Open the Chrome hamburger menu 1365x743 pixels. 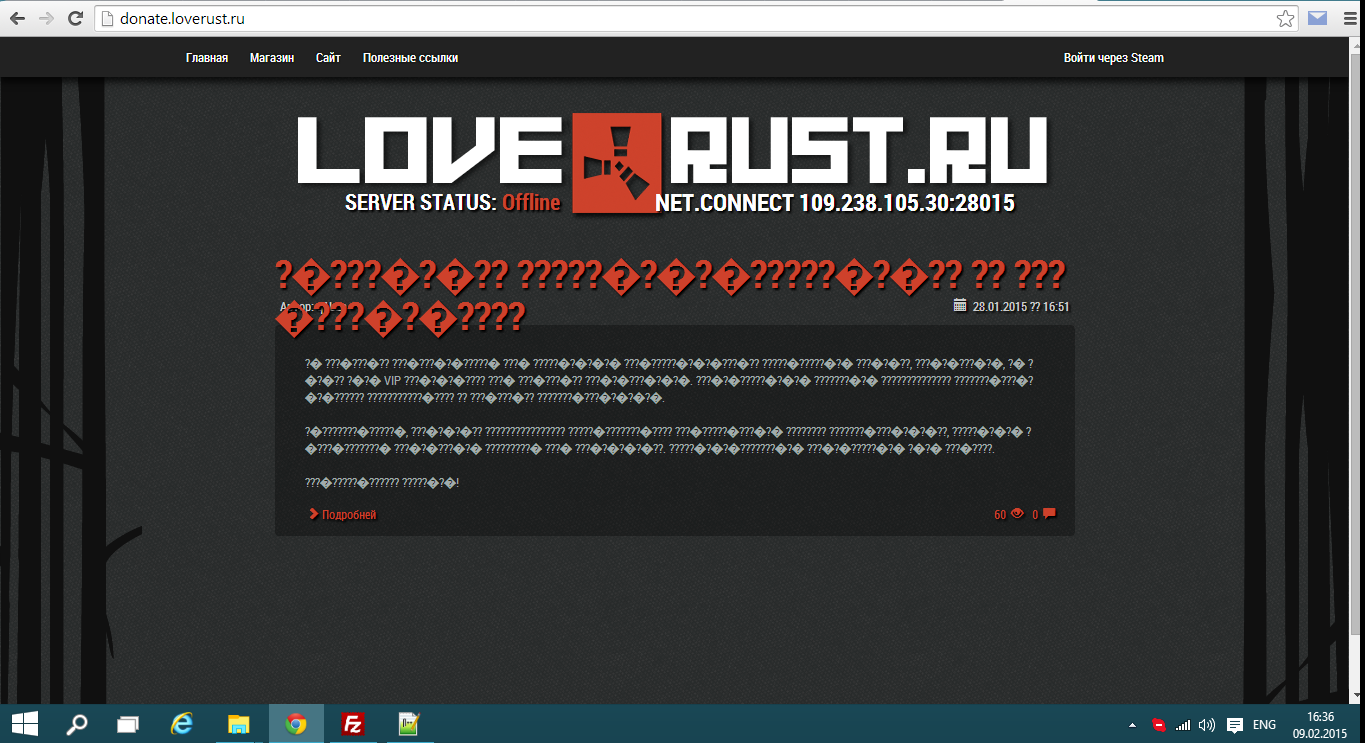coord(1348,18)
